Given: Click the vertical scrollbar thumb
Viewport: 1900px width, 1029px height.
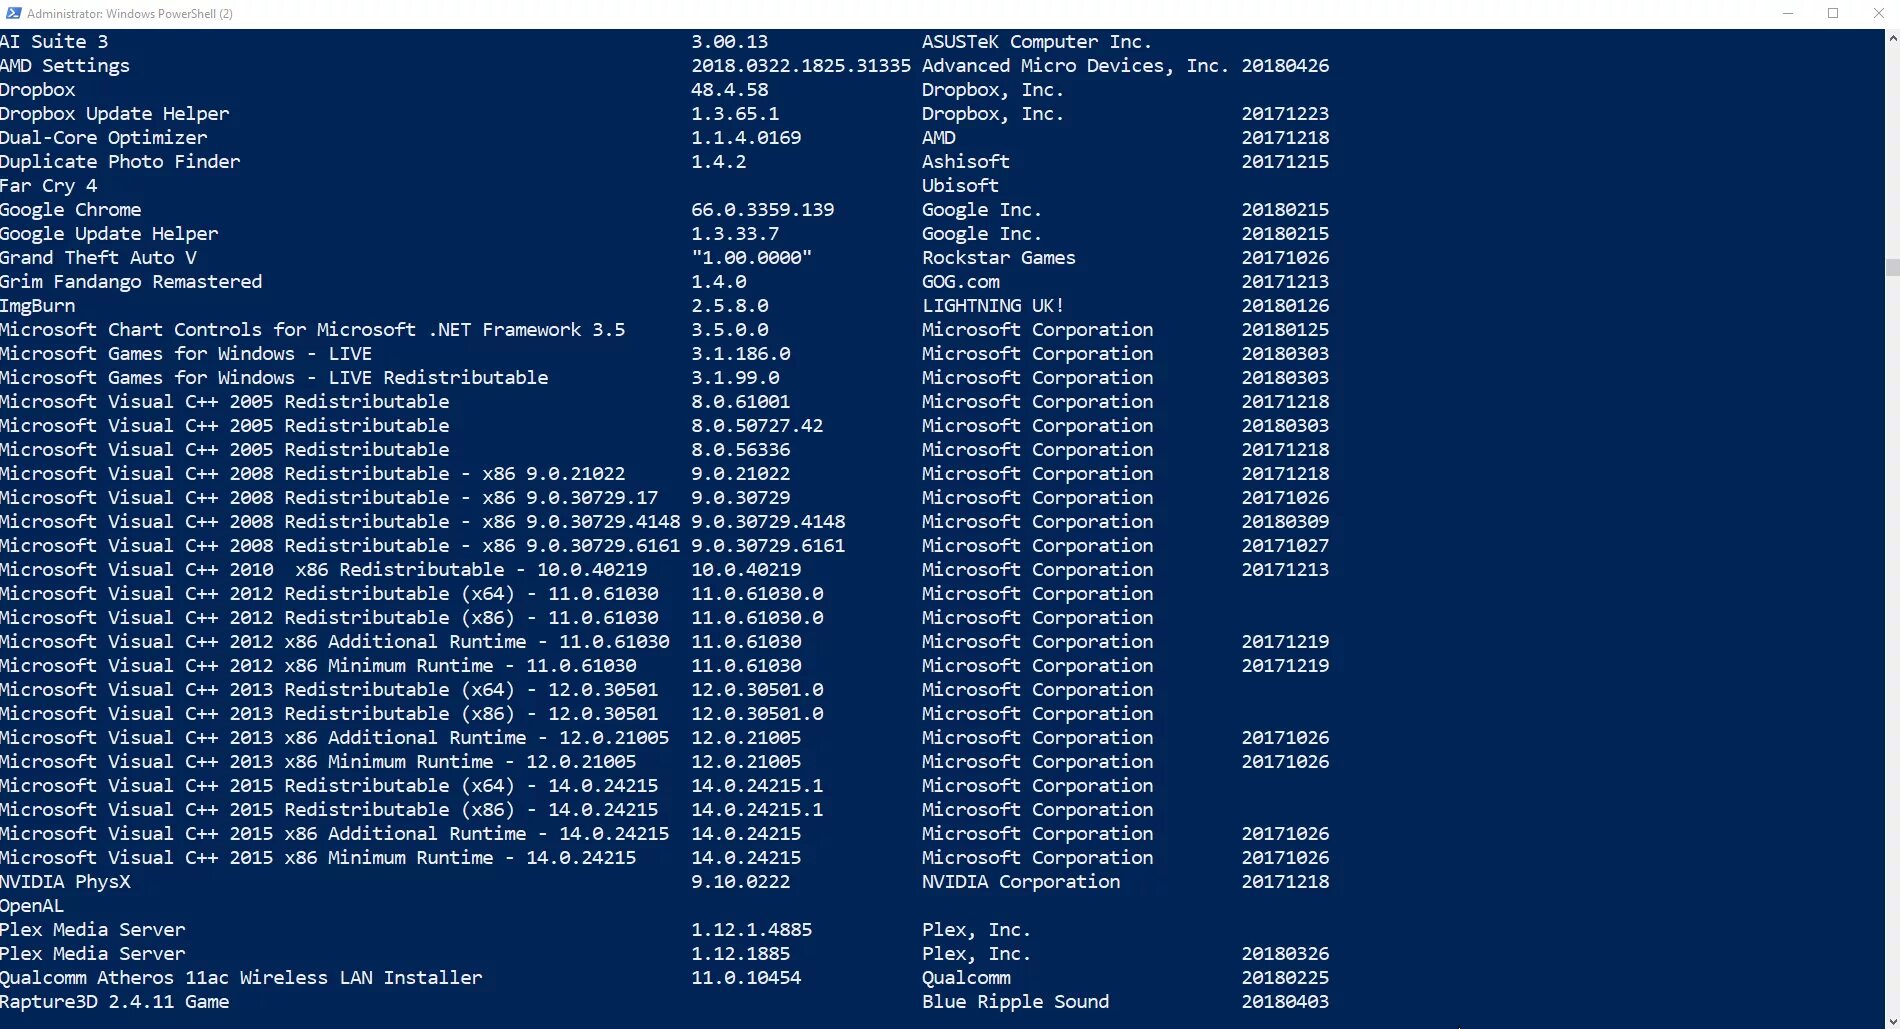Looking at the screenshot, I should click(x=1892, y=267).
